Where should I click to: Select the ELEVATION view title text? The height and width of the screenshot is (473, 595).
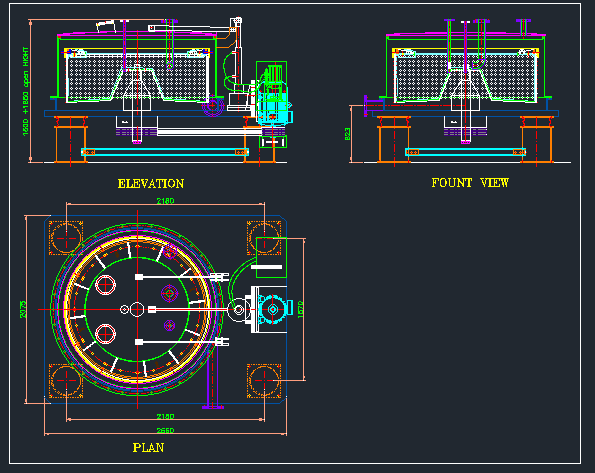(x=151, y=184)
